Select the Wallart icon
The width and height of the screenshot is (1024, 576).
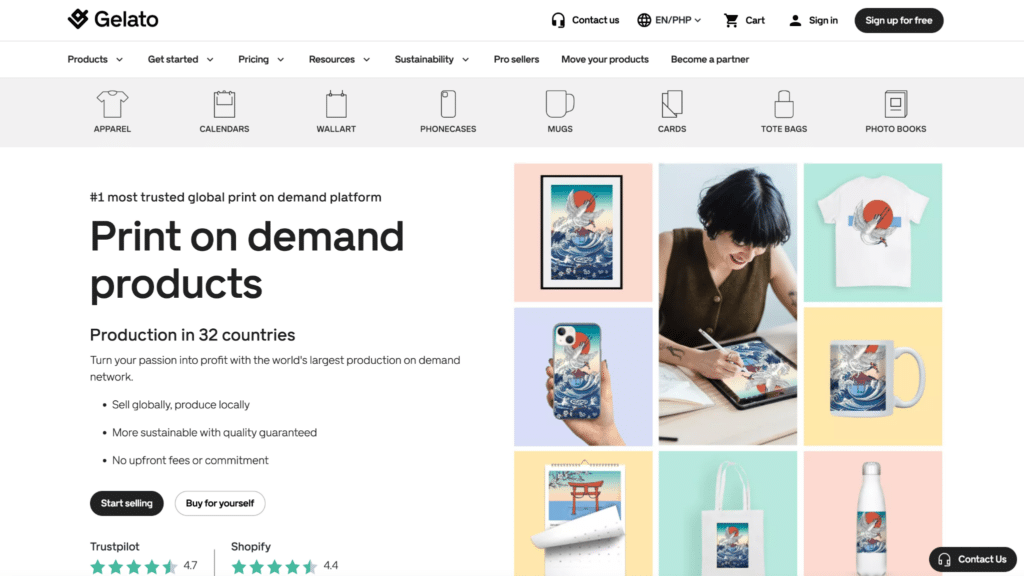[x=336, y=104]
